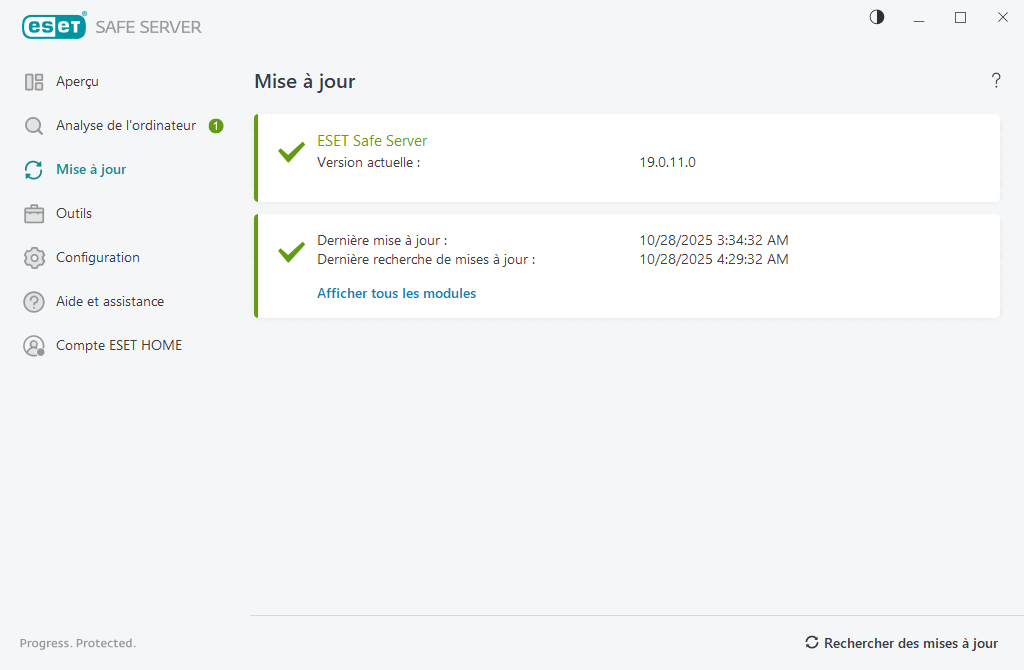
Task: Click the green notification badge on Analyse
Action: [x=216, y=126]
